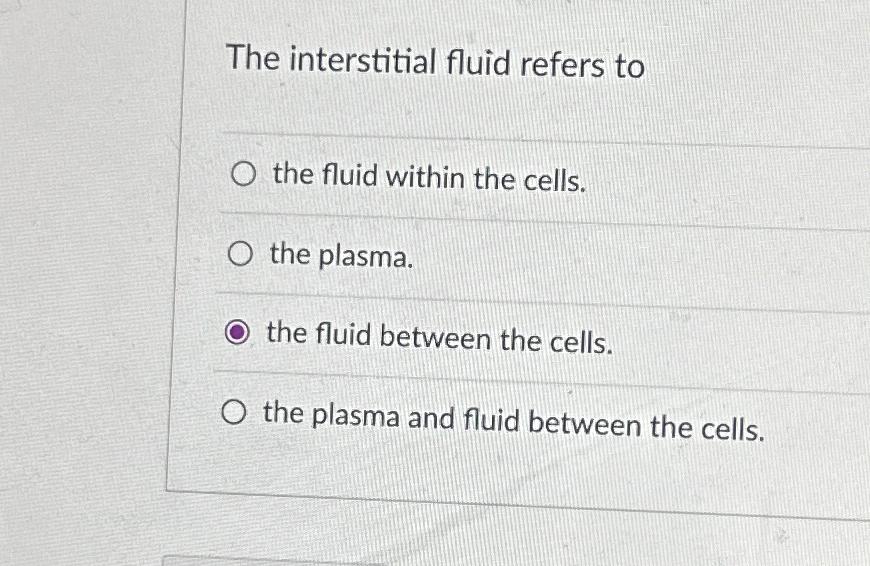Click the label "the plasma and fluid between the cells."
The width and height of the screenshot is (870, 566).
pyautogui.click(x=514, y=421)
